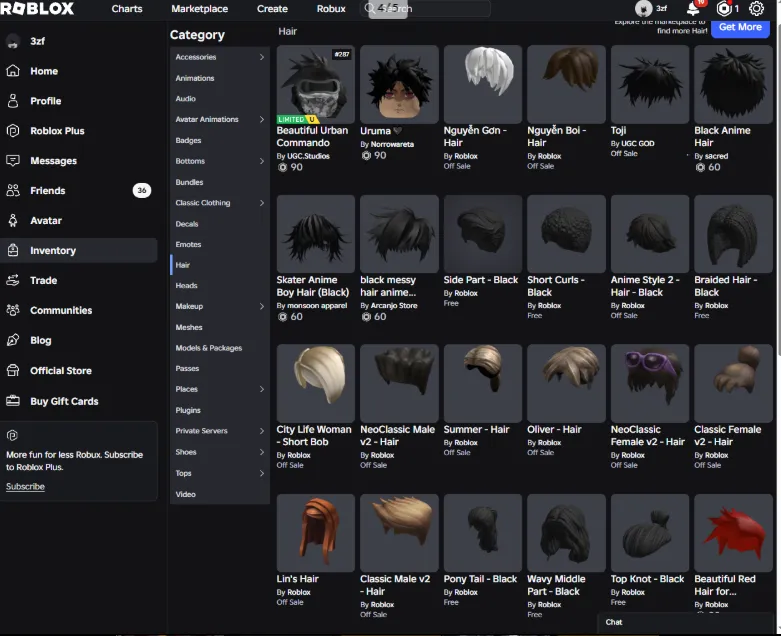Open the Short Curls - Black thumbnail
781x636 pixels.
point(566,234)
